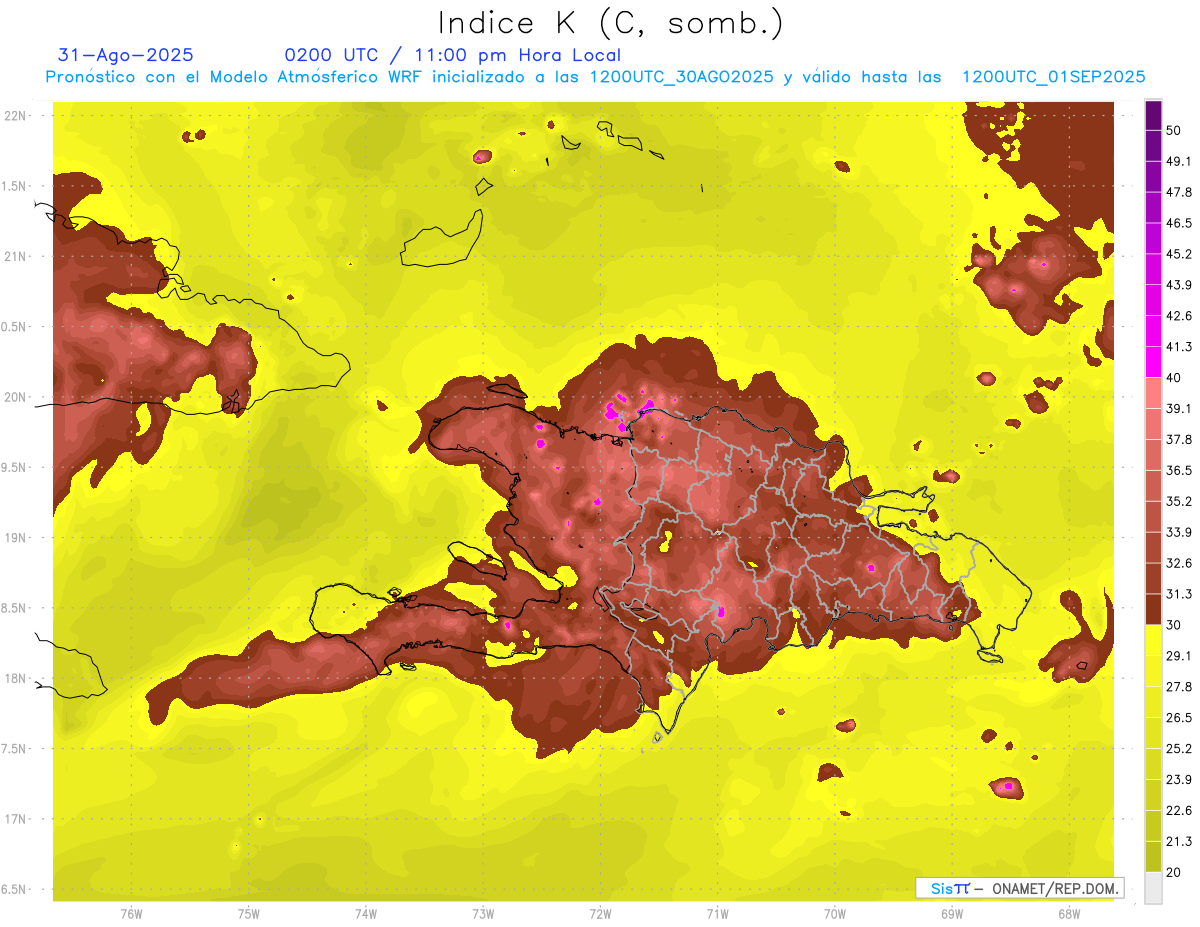1200x927 pixels.
Task: Click the '31.3' color scale value
Action: pyautogui.click(x=1179, y=594)
